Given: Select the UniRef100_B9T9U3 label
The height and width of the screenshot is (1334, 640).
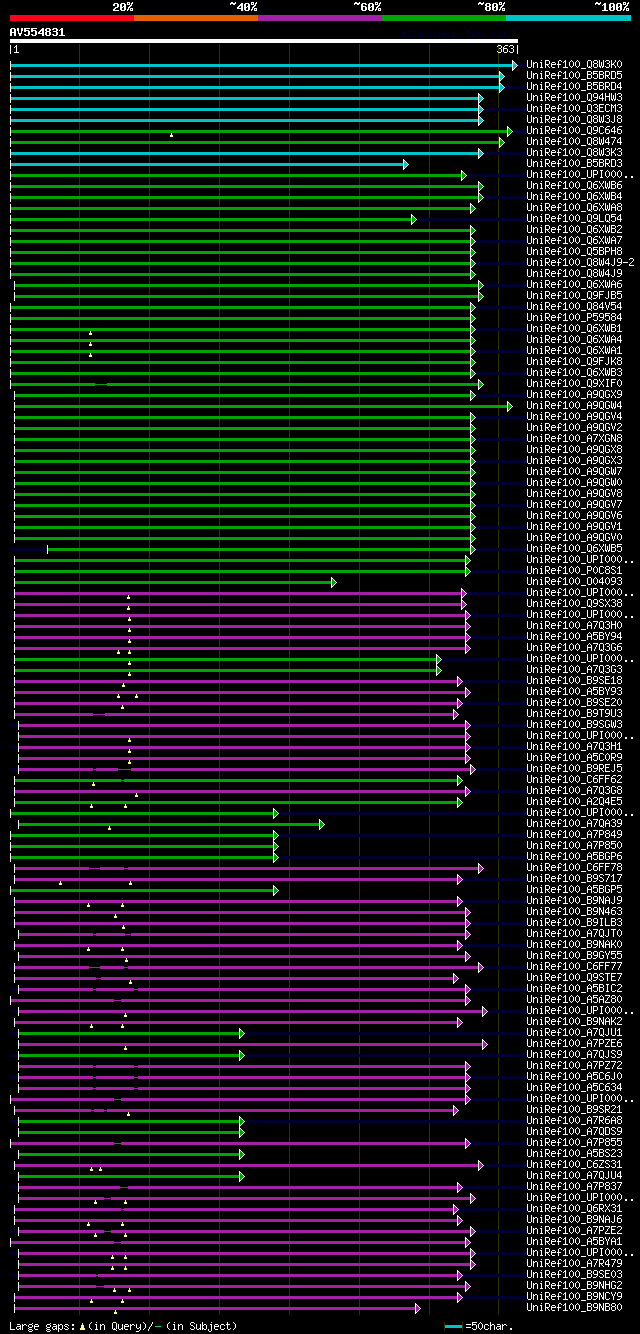Looking at the screenshot, I should click(575, 713).
